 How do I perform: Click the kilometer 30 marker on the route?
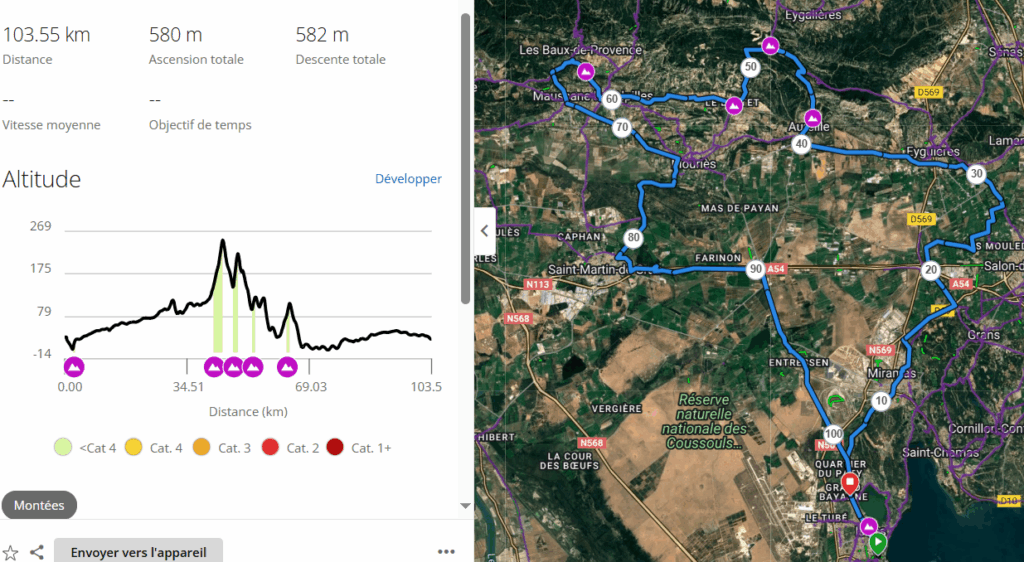pos(976,173)
